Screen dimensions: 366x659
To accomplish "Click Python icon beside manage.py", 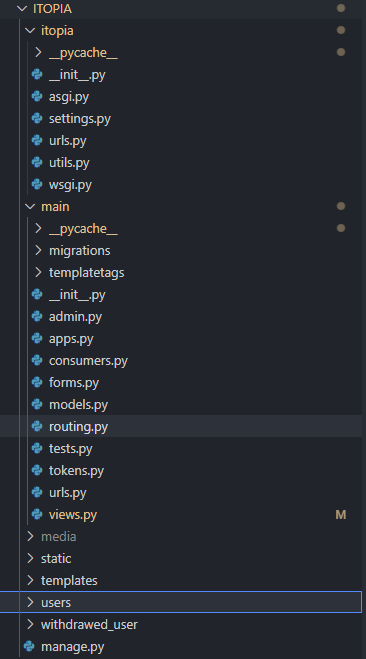I will (29, 646).
